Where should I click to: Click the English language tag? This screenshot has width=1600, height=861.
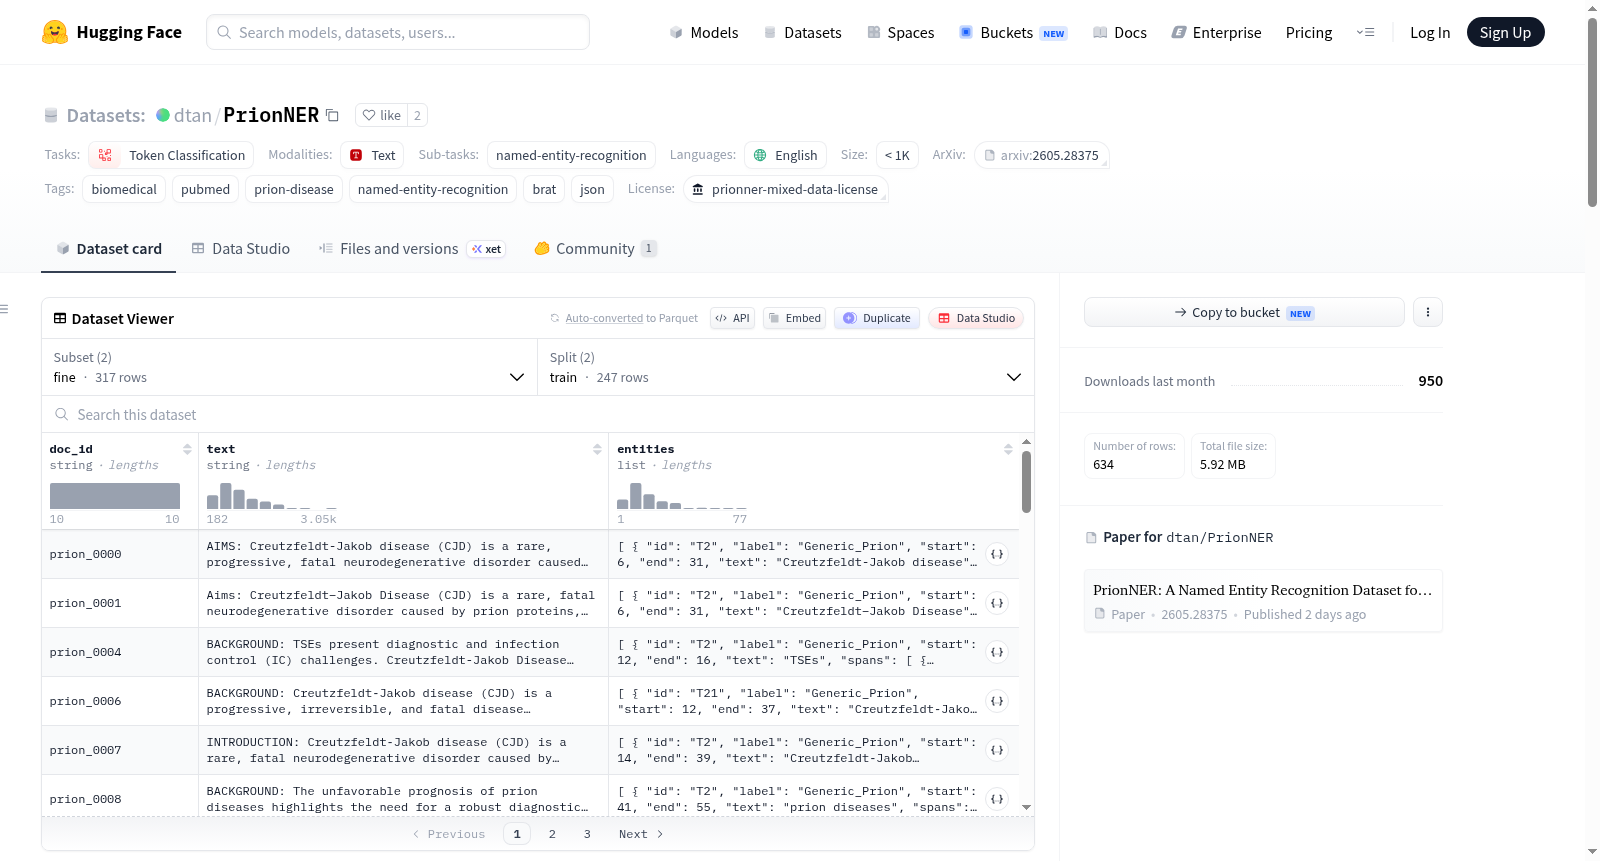coord(785,155)
